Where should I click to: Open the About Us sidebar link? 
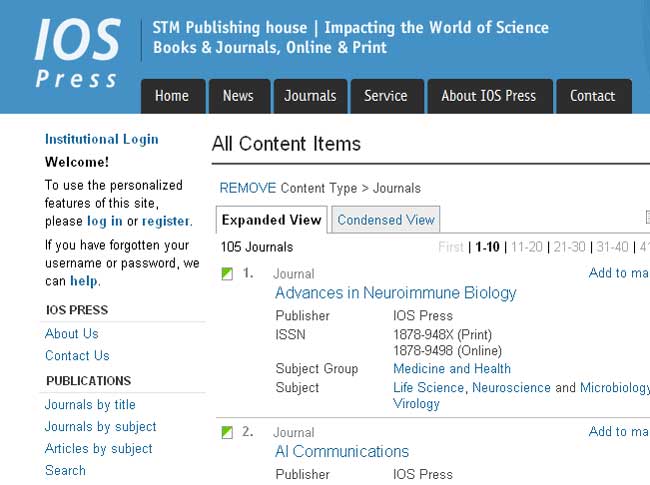pyautogui.click(x=72, y=334)
